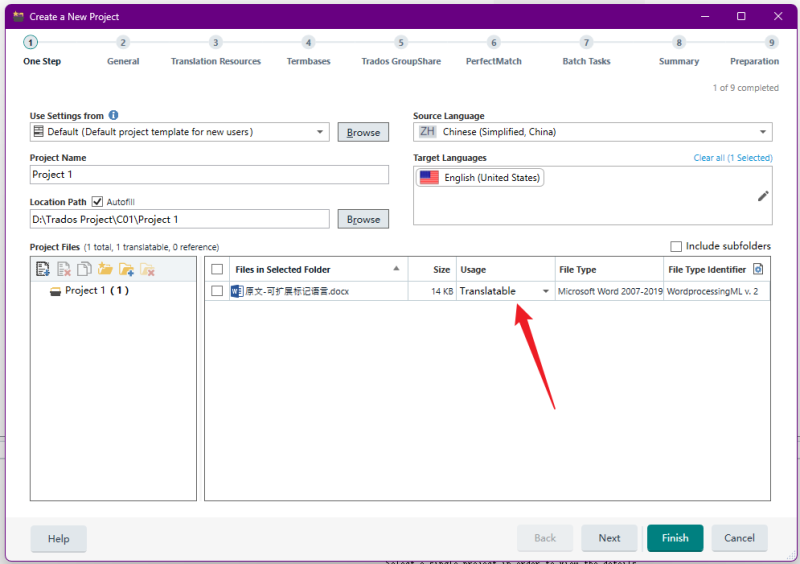Enable the Include subfolders checkbox
The image size is (800, 564).
point(676,246)
